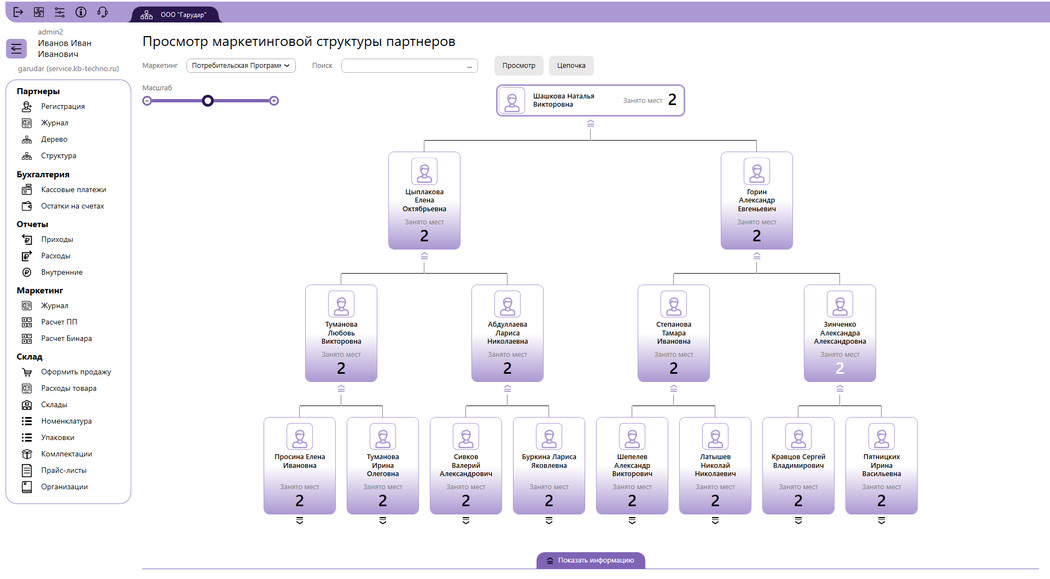Click the avatar icon of Шашкова Наталья Викторовна
The width and height of the screenshot is (1050, 579).
pos(513,101)
